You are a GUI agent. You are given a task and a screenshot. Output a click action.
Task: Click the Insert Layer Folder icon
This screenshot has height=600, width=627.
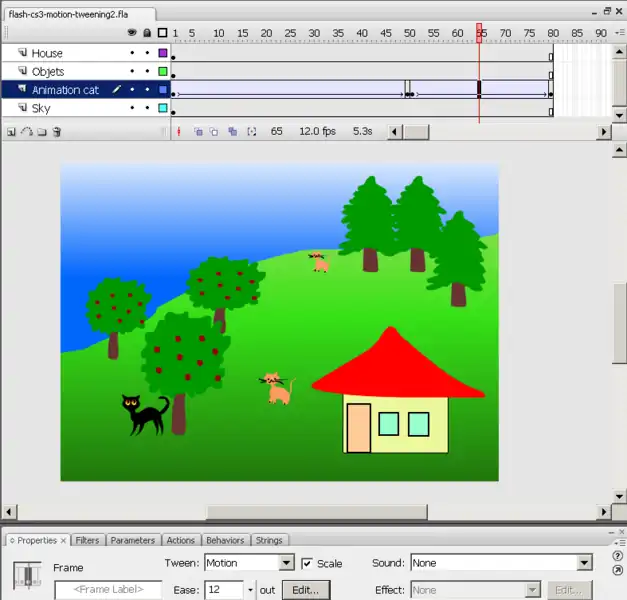(x=41, y=132)
